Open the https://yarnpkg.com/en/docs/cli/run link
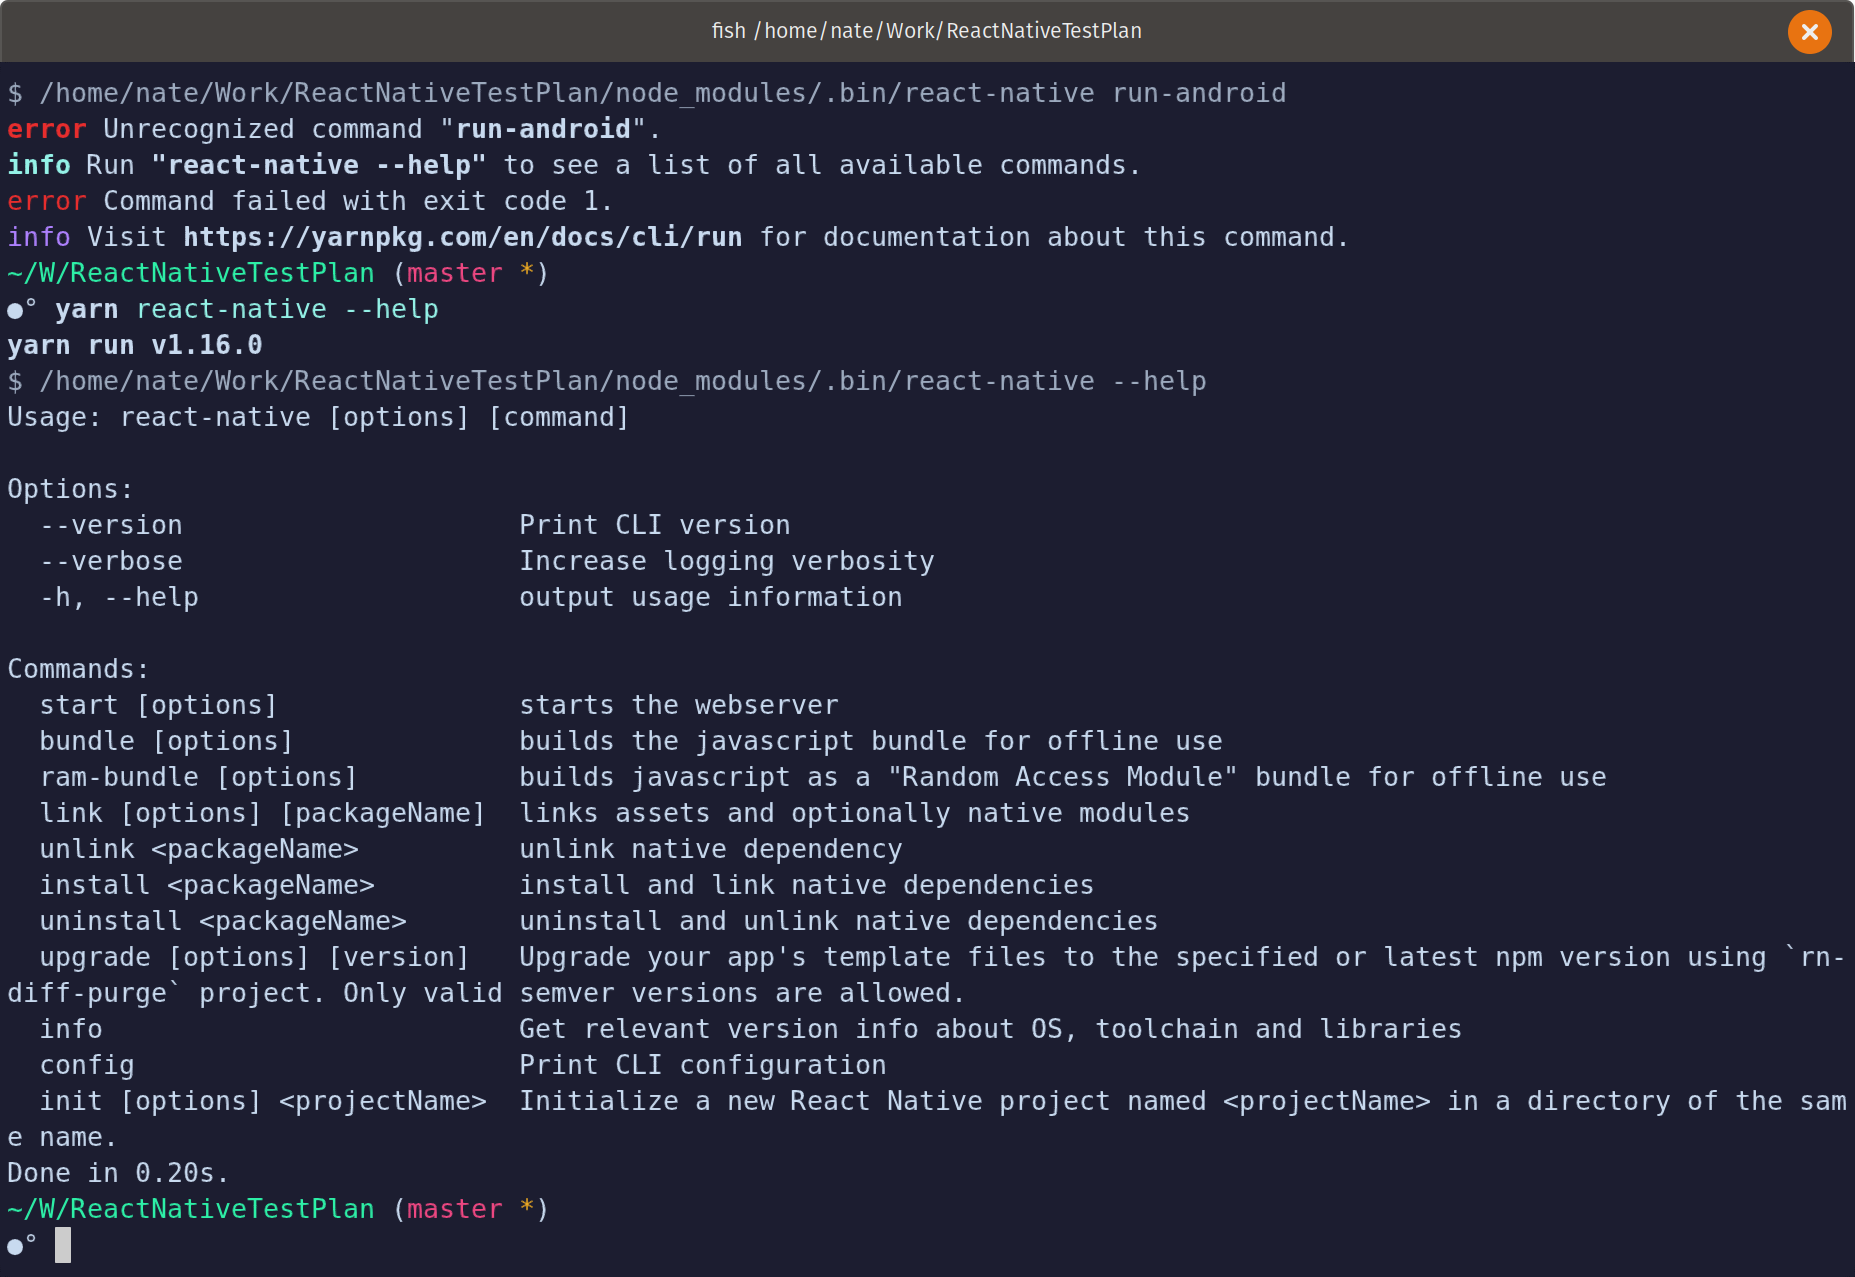The image size is (1855, 1277). pyautogui.click(x=463, y=237)
